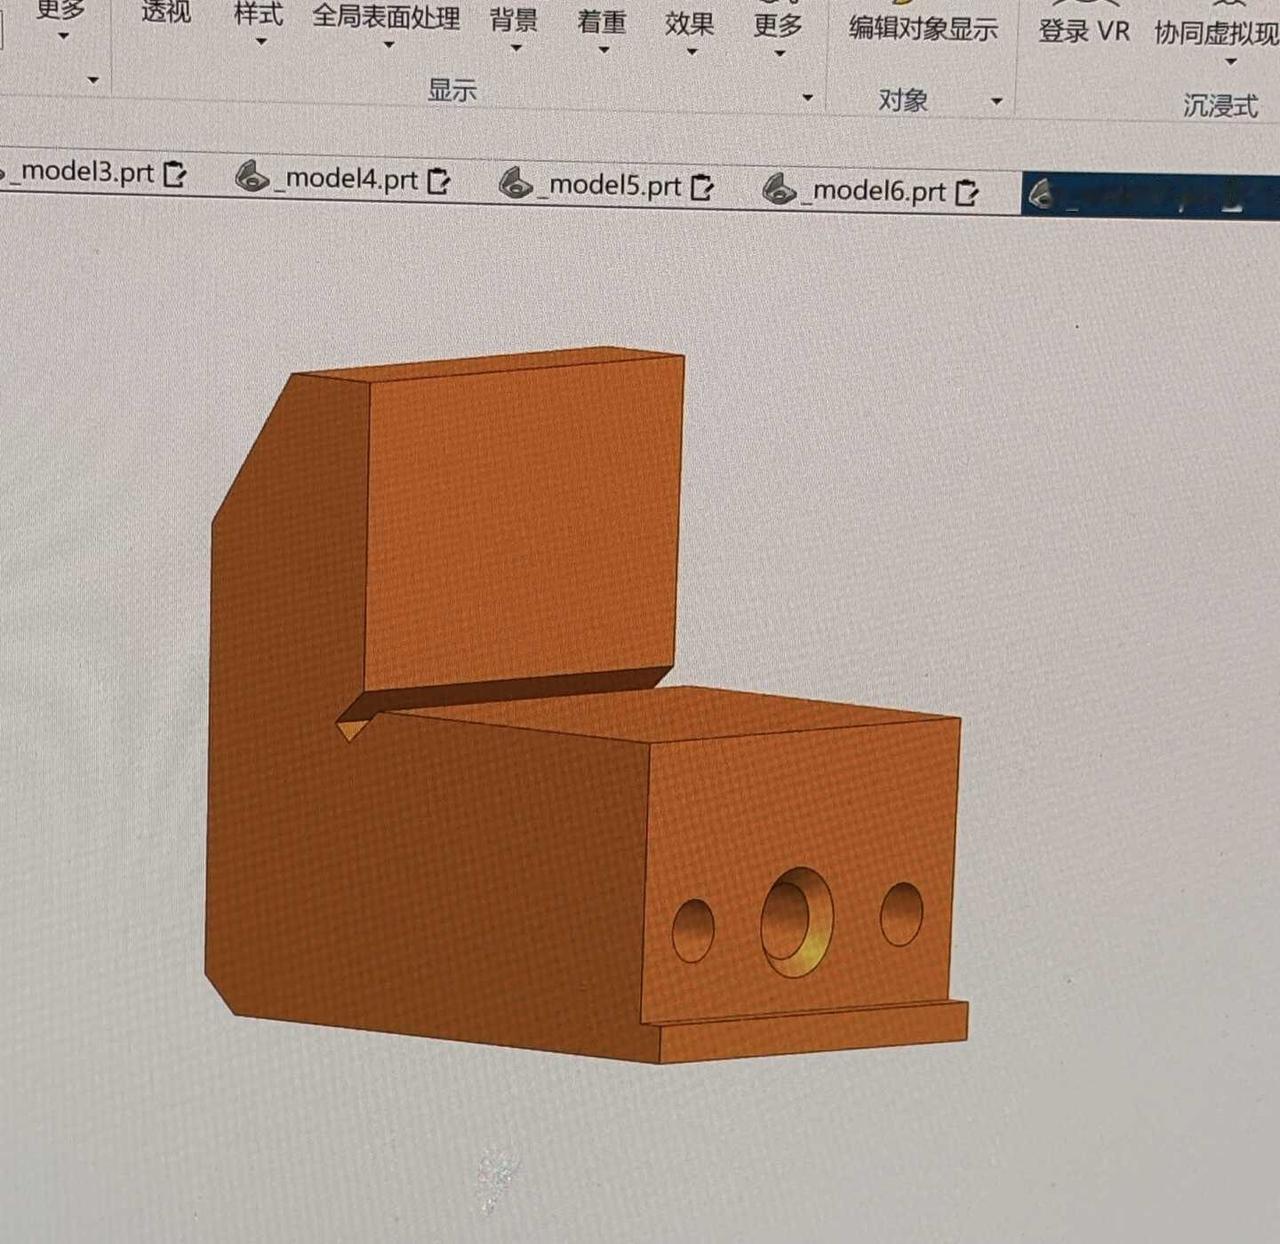This screenshot has width=1280, height=1244.
Task: Click the part icon on the active dark tab
Action: click(1042, 194)
